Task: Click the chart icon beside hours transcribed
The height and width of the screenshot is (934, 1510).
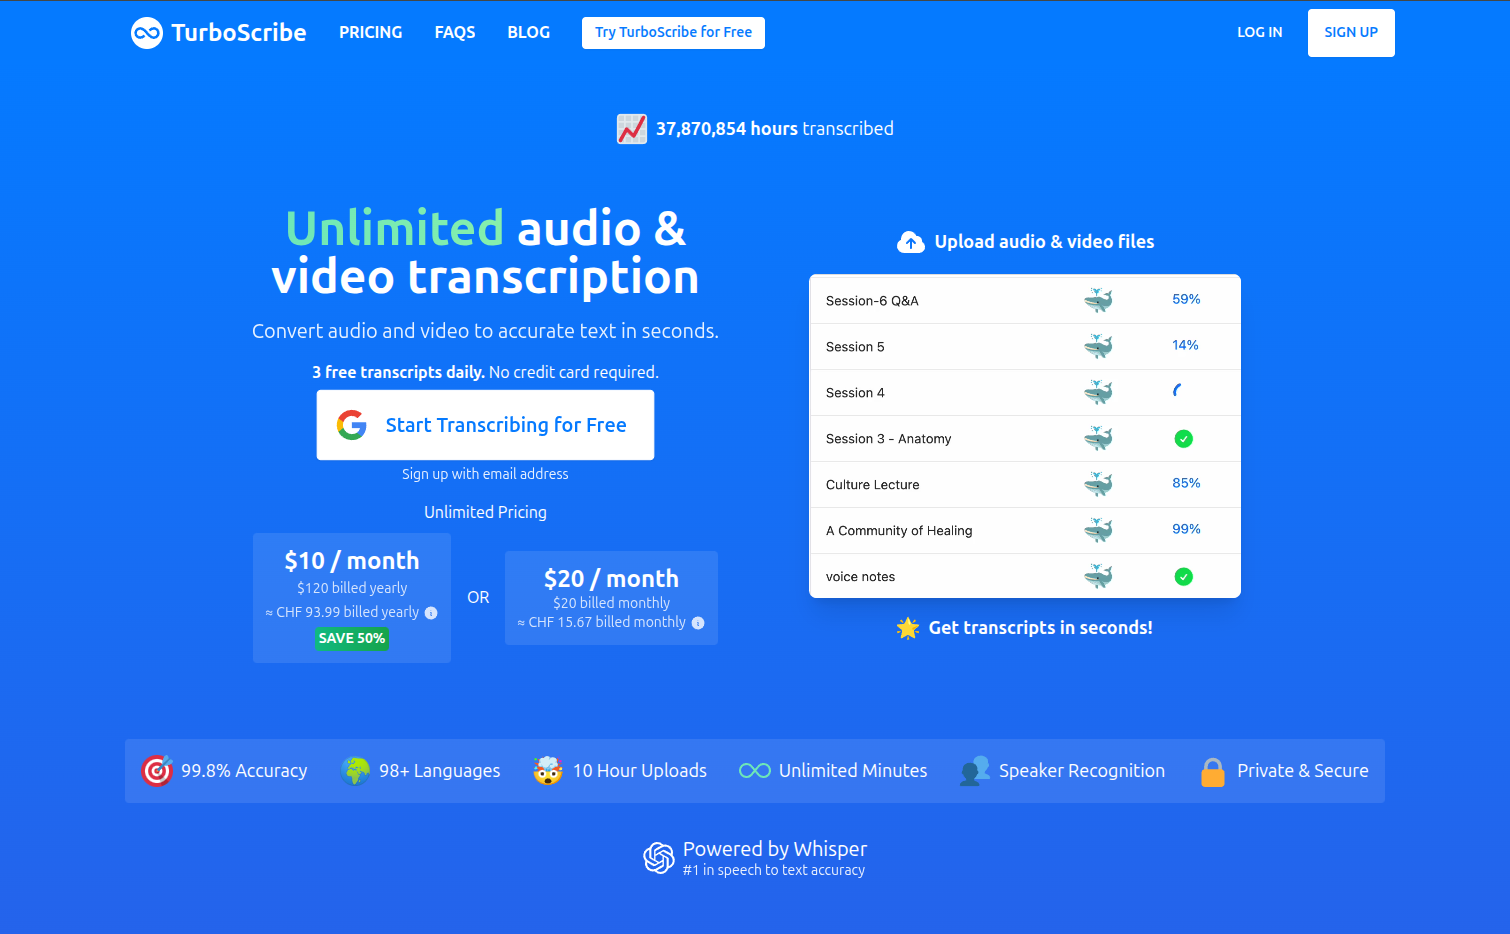Action: pos(632,129)
